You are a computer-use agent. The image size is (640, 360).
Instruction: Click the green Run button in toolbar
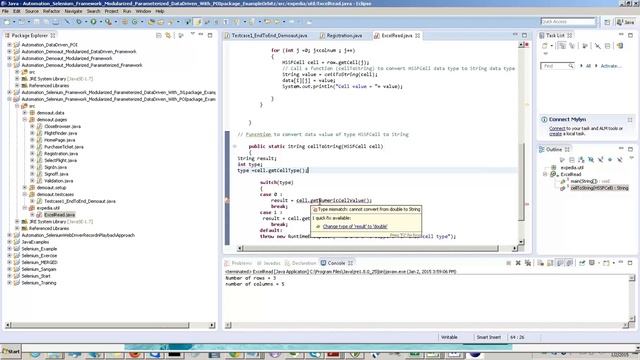pyautogui.click(x=93, y=22)
